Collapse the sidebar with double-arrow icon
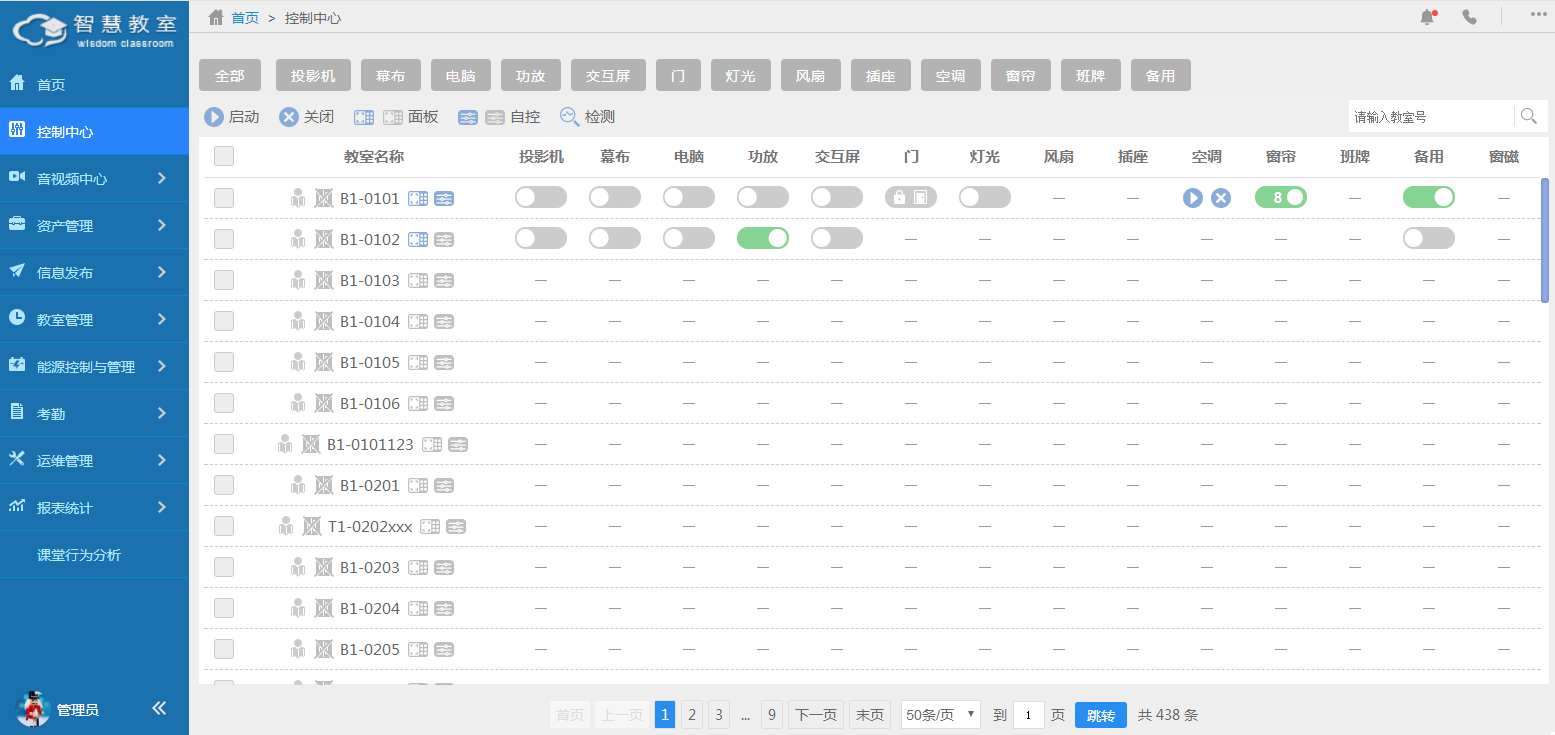1555x735 pixels. coord(159,708)
